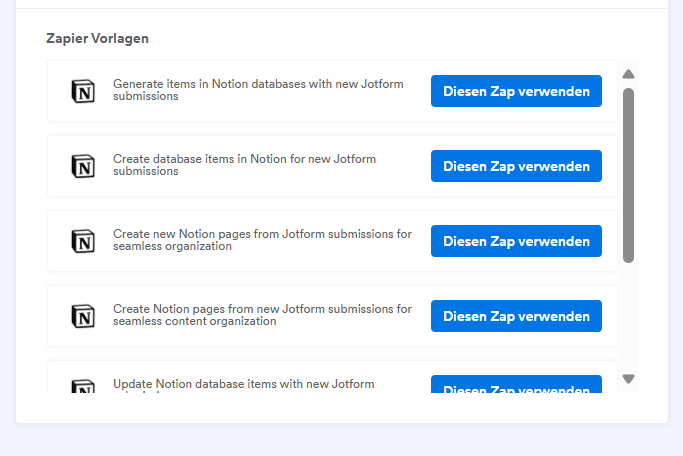Image resolution: width=683 pixels, height=456 pixels.
Task: Use the "Create new Notion pages" Zap
Action: 516,241
